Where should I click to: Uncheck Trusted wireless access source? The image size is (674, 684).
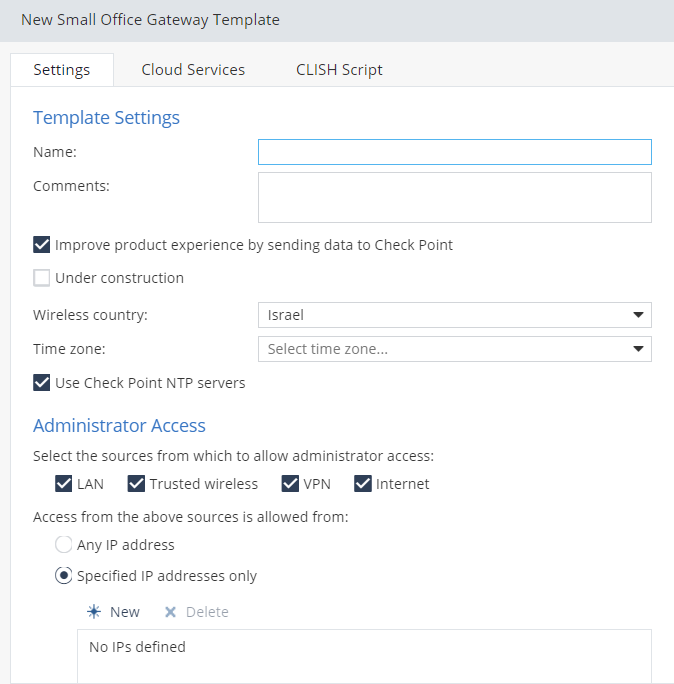pyautogui.click(x=136, y=484)
